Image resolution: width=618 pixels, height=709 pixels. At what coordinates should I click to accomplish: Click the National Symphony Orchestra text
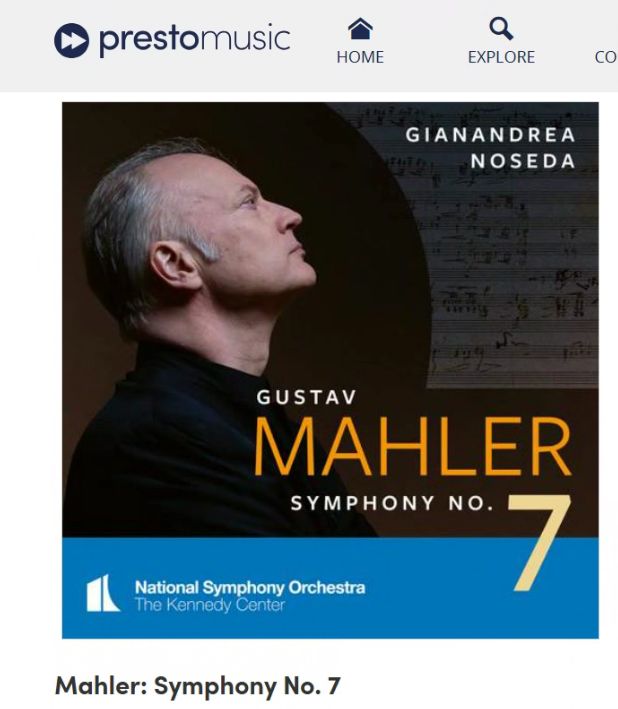(x=249, y=587)
